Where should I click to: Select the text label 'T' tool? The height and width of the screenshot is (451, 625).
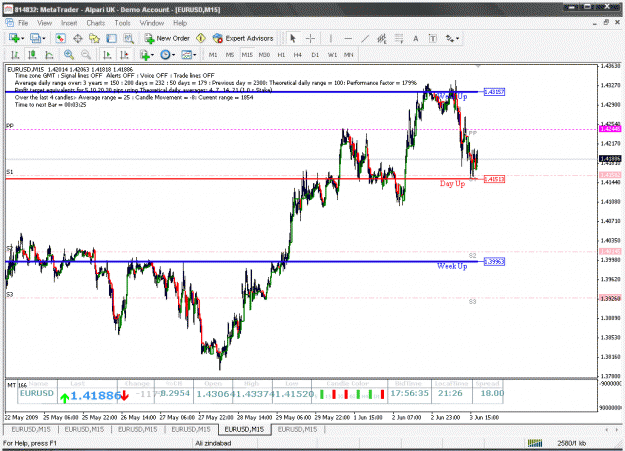[x=432, y=38]
